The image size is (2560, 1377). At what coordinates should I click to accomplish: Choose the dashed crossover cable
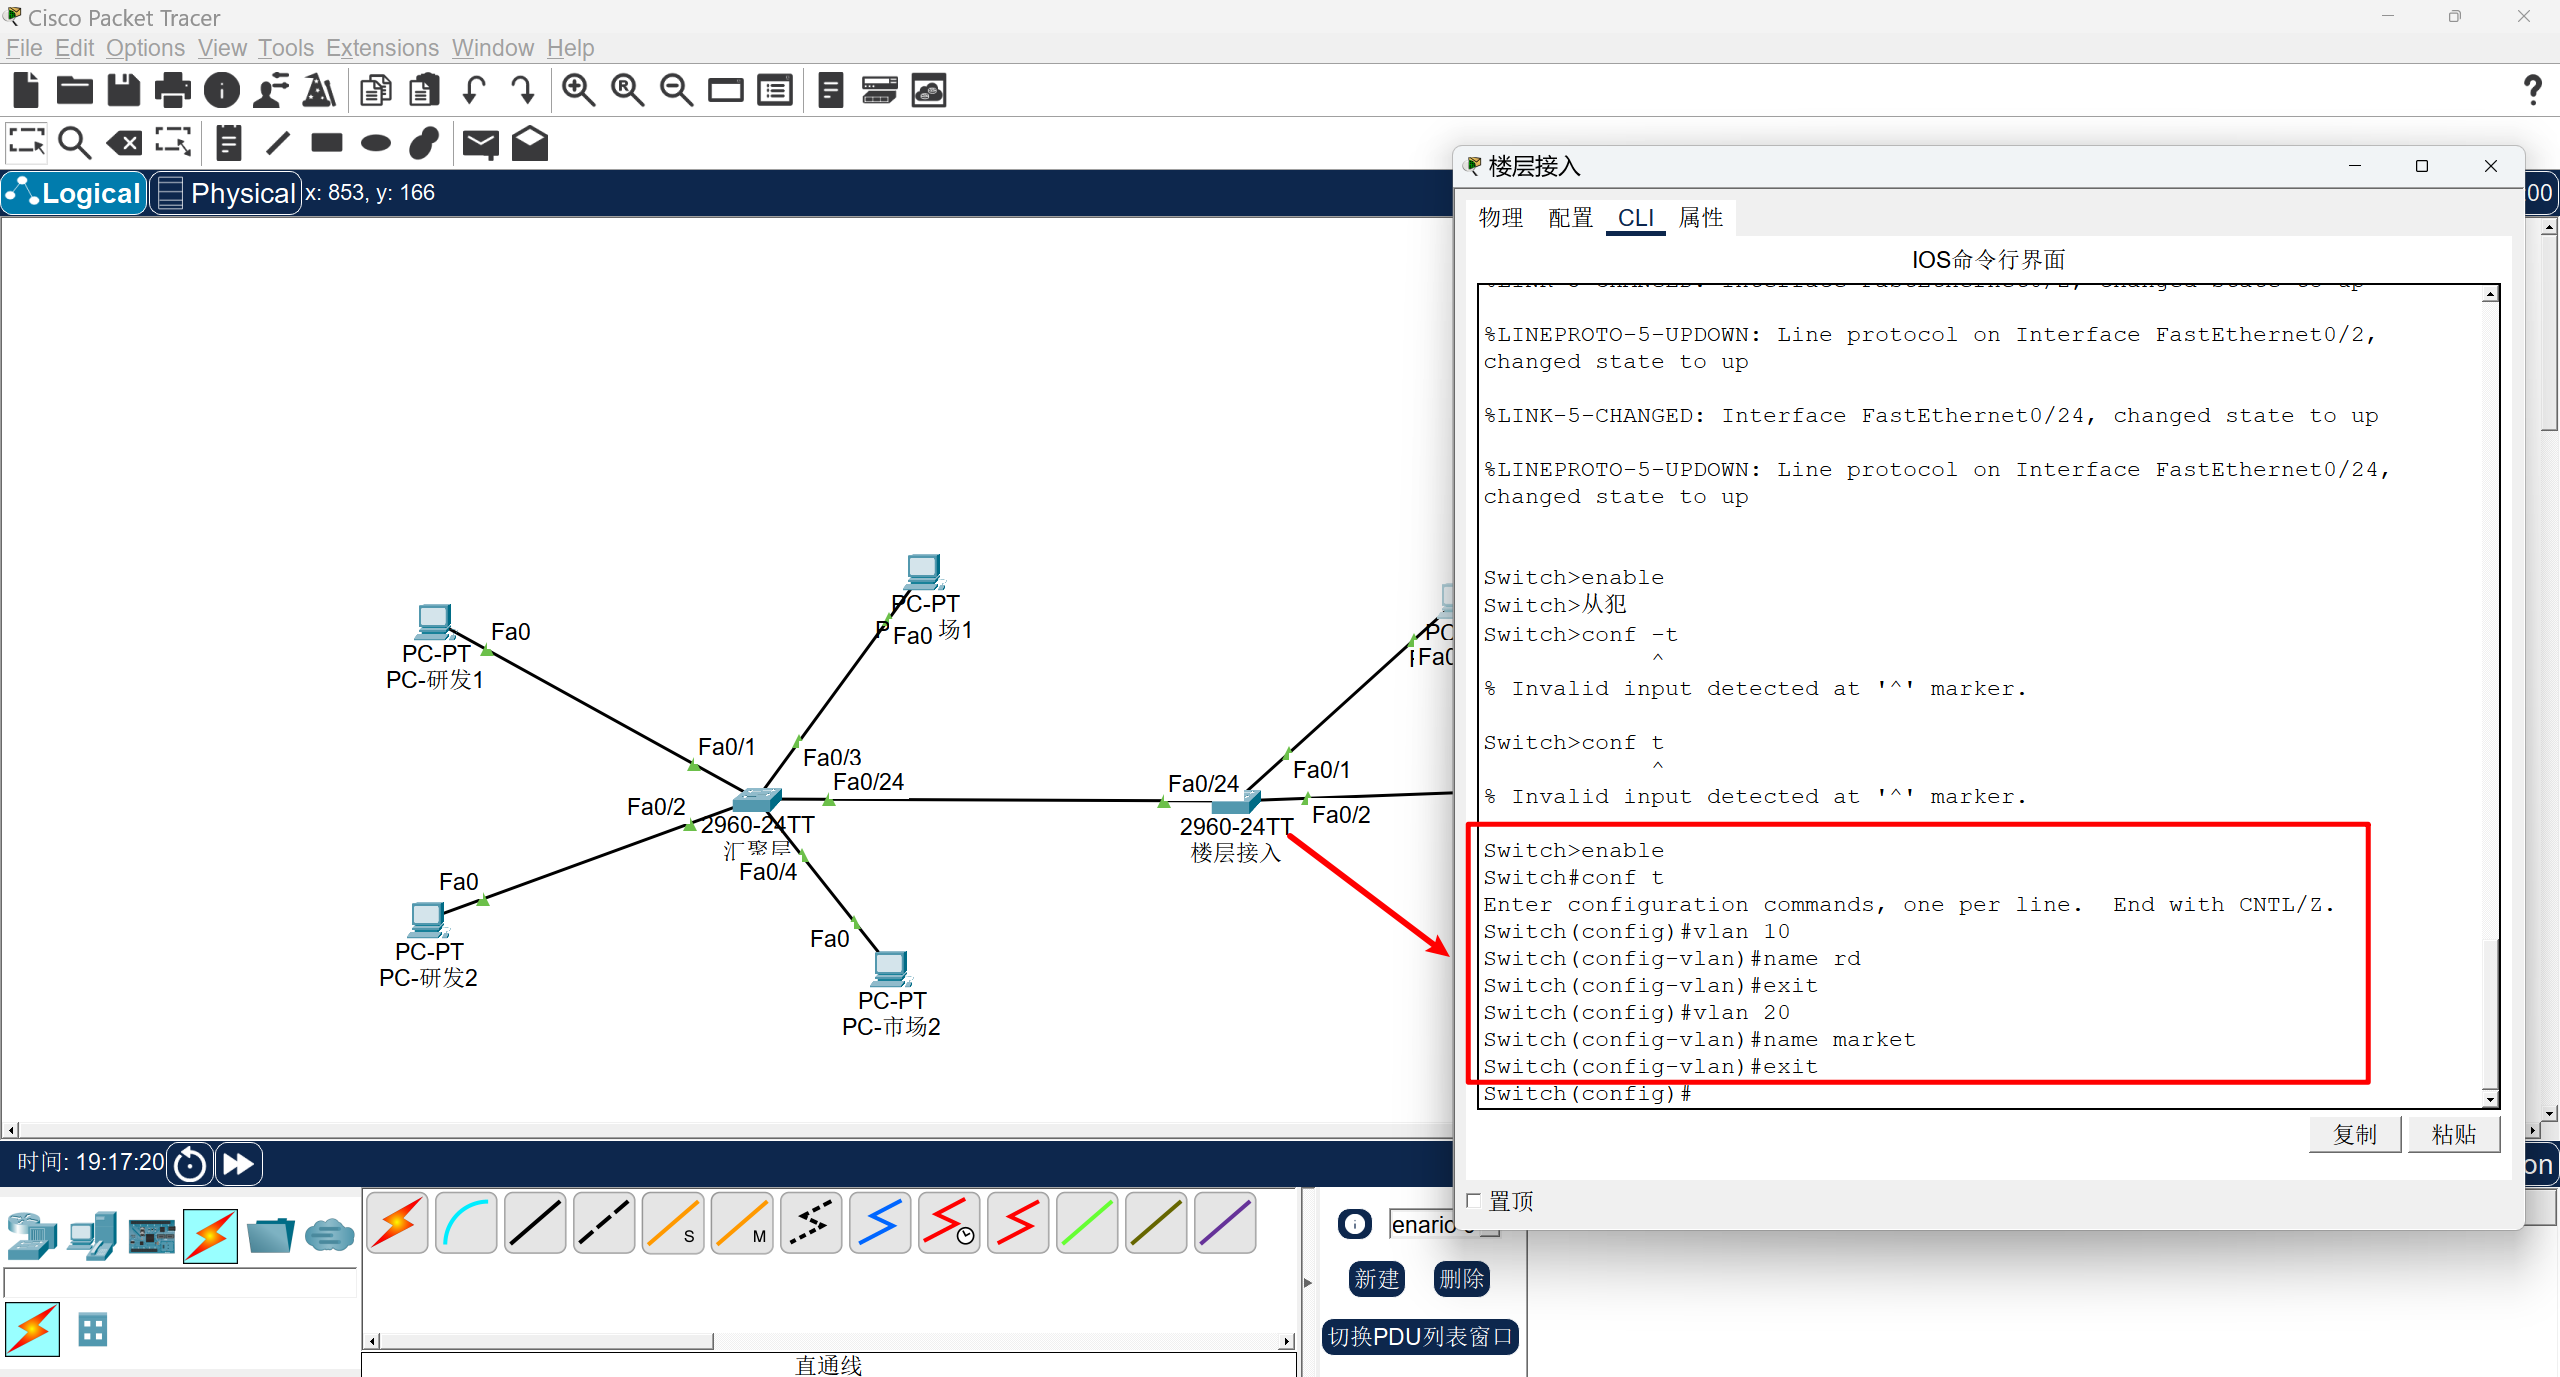tap(604, 1222)
